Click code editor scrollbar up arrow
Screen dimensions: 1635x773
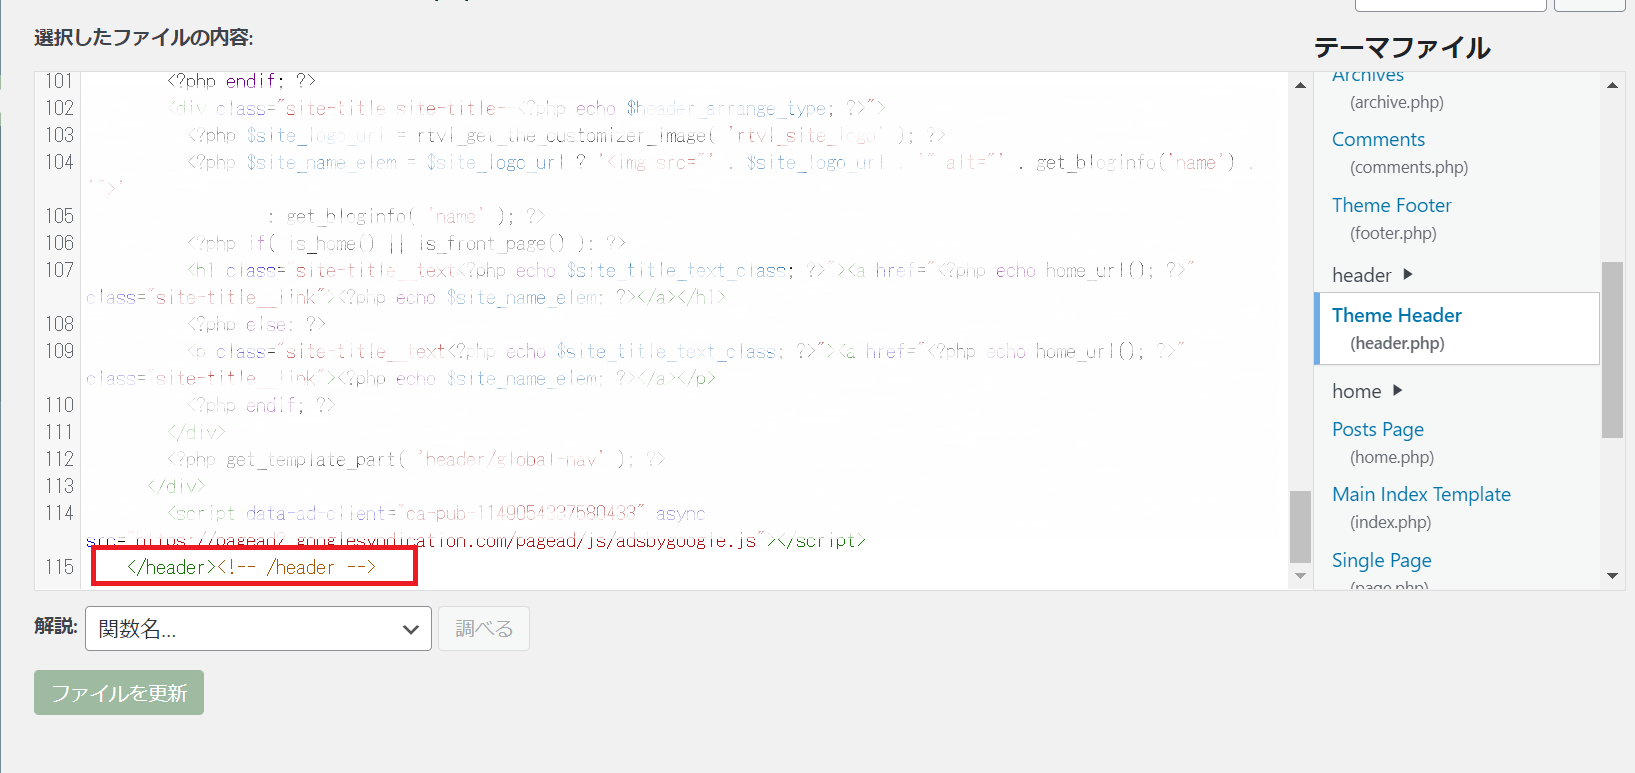coord(1300,85)
